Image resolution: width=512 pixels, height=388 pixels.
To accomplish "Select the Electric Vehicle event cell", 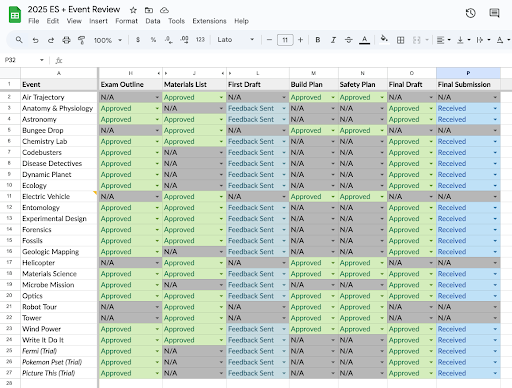I will click(x=59, y=196).
